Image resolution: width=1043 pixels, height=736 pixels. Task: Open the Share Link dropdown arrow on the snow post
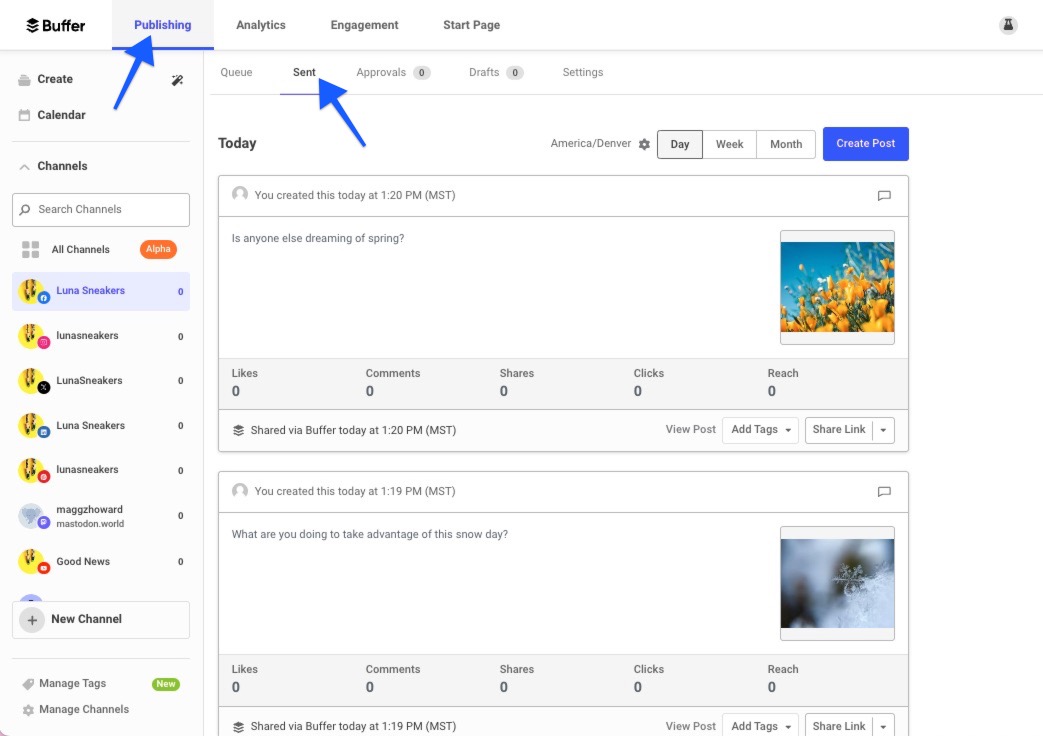[885, 725]
